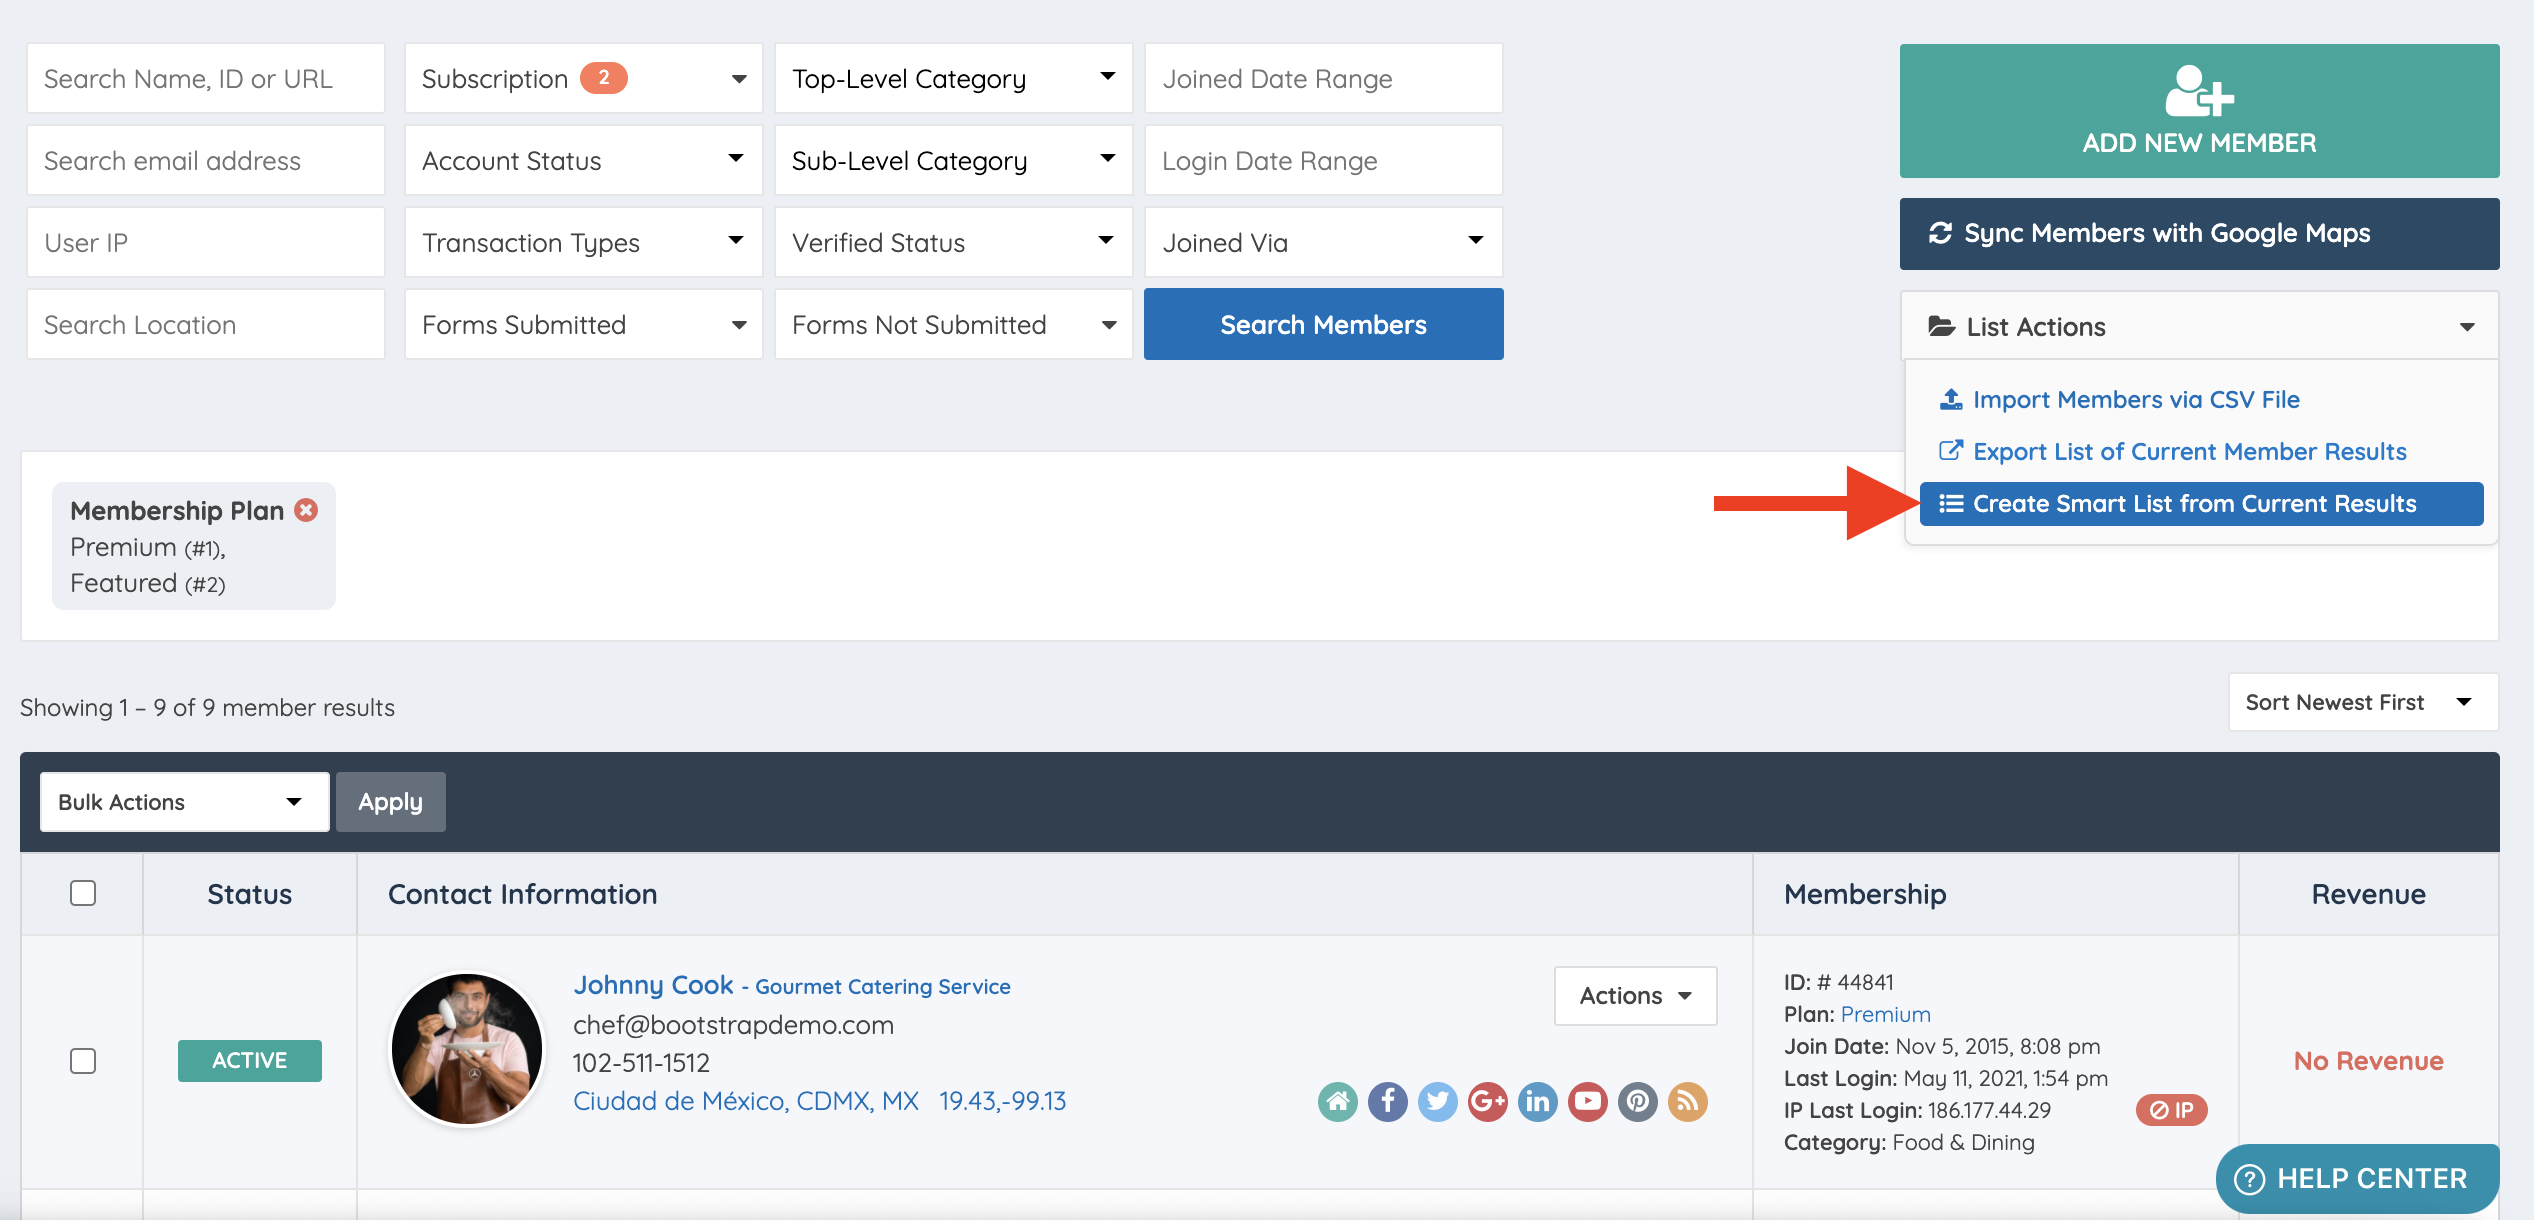
Task: Open Johnny Cook's Twitter profile icon
Action: (1437, 1102)
